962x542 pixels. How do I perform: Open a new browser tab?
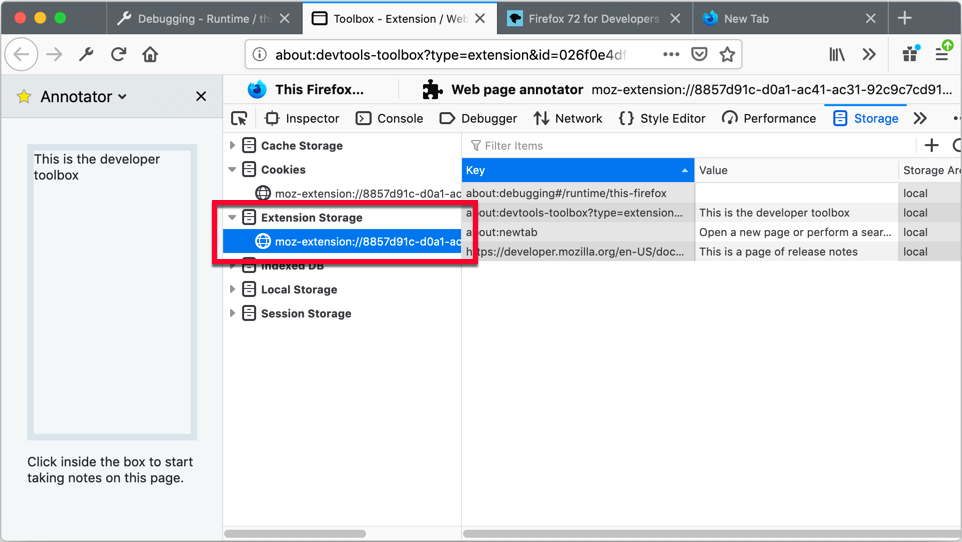904,18
